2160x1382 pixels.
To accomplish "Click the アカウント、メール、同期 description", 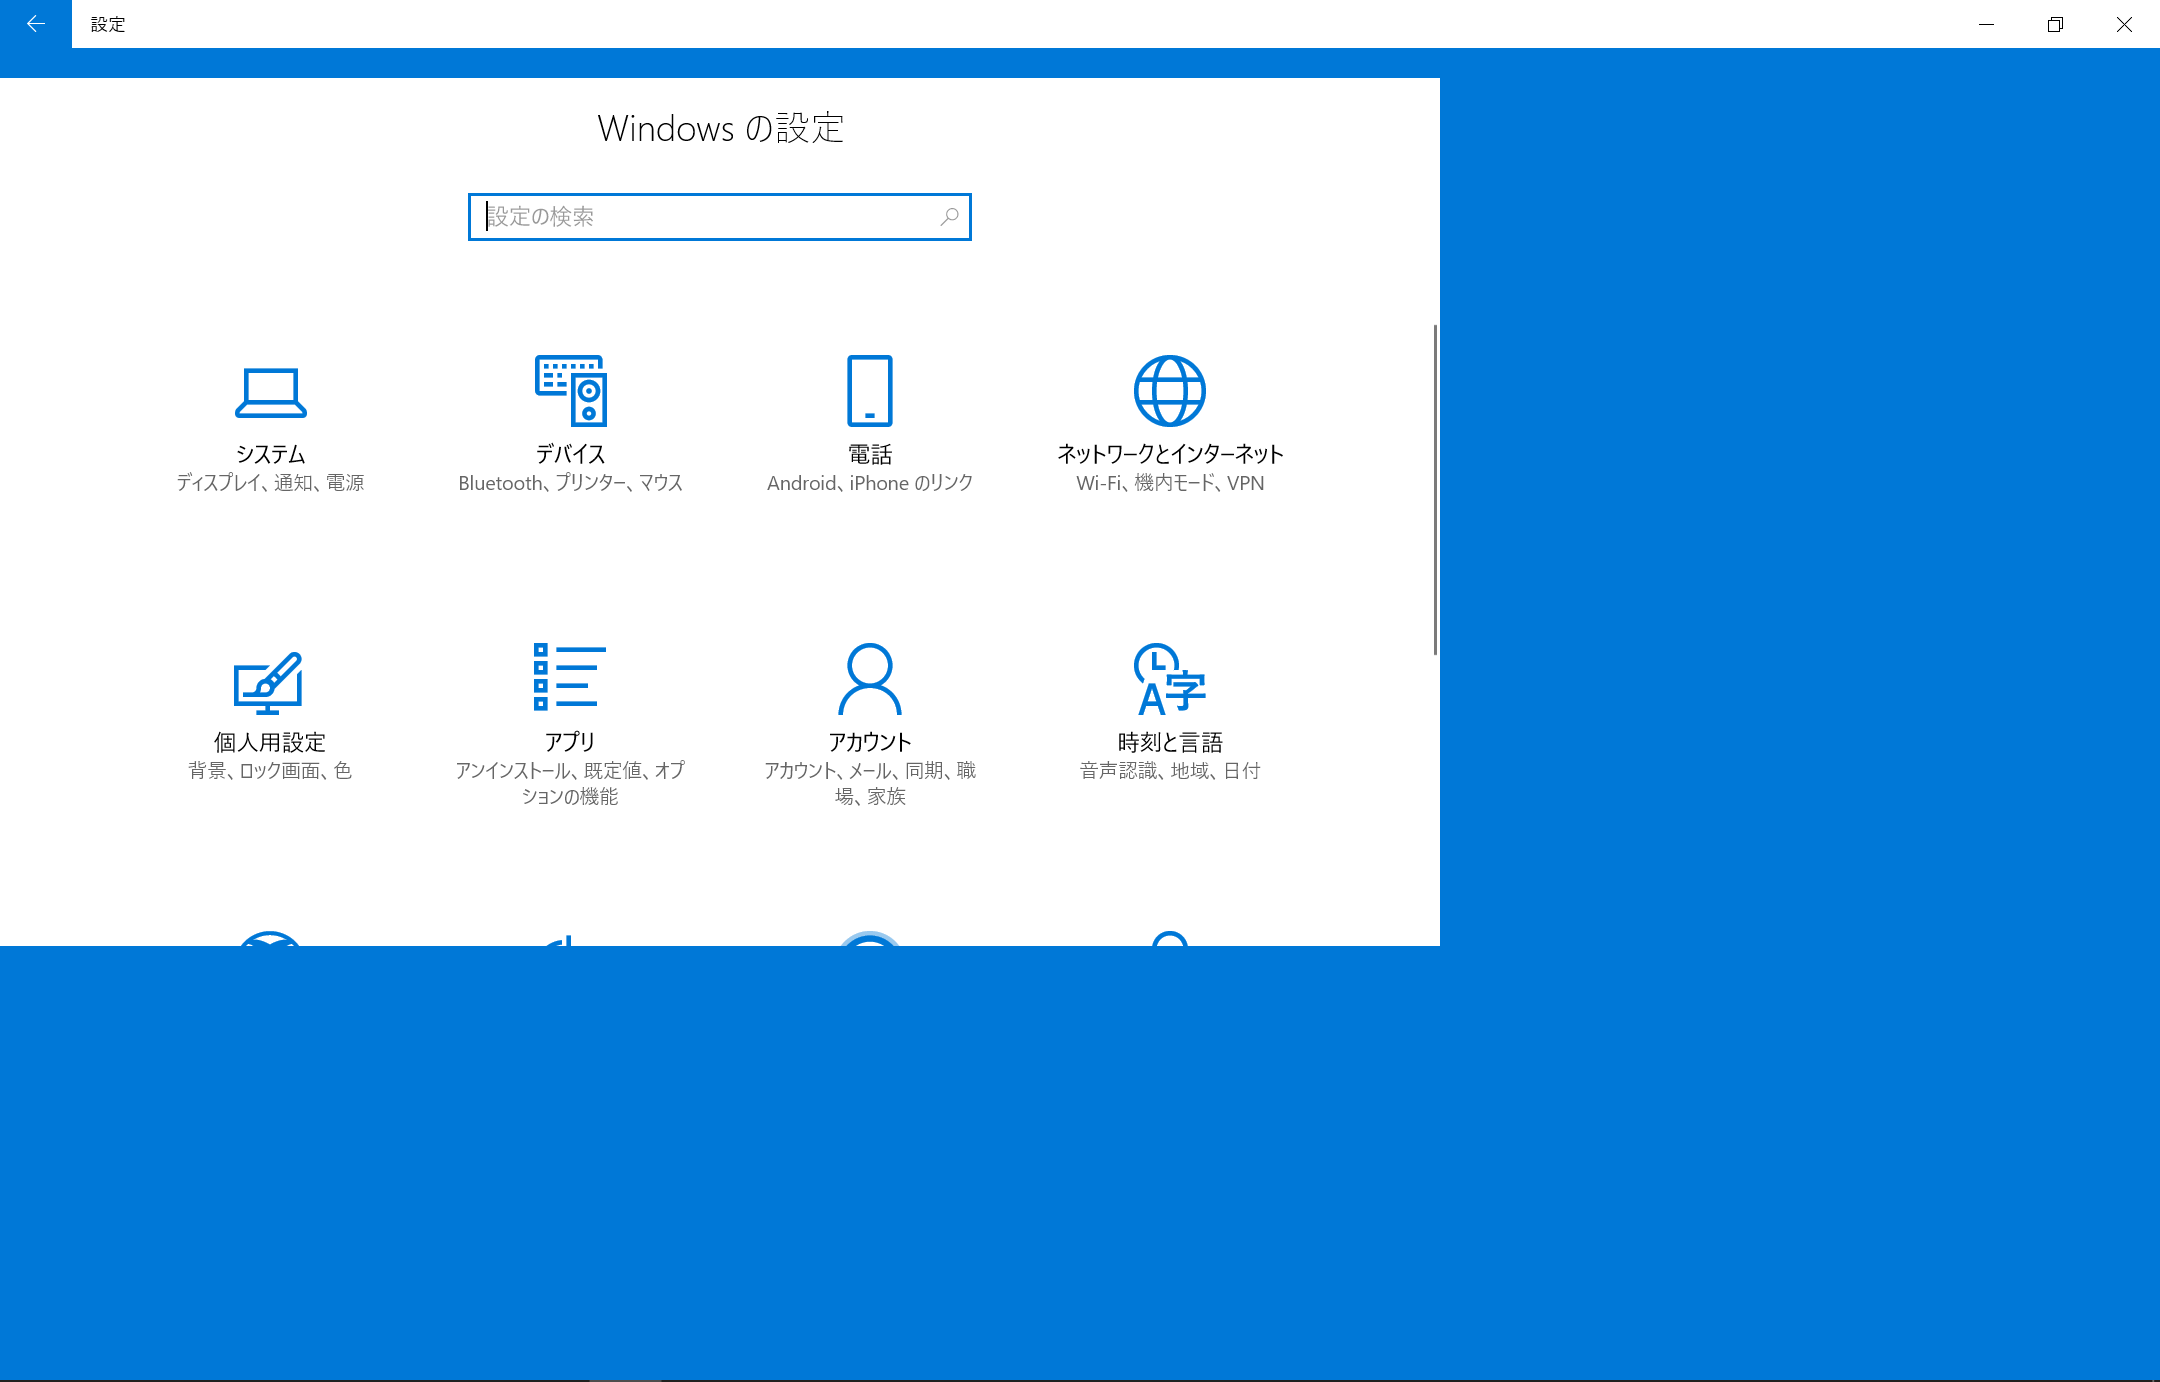I will 870,783.
